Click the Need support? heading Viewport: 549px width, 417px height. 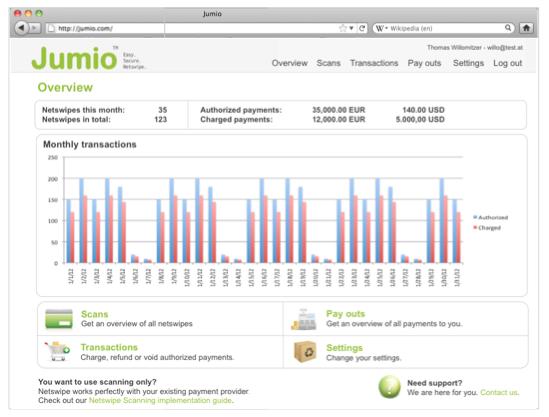click(x=435, y=383)
